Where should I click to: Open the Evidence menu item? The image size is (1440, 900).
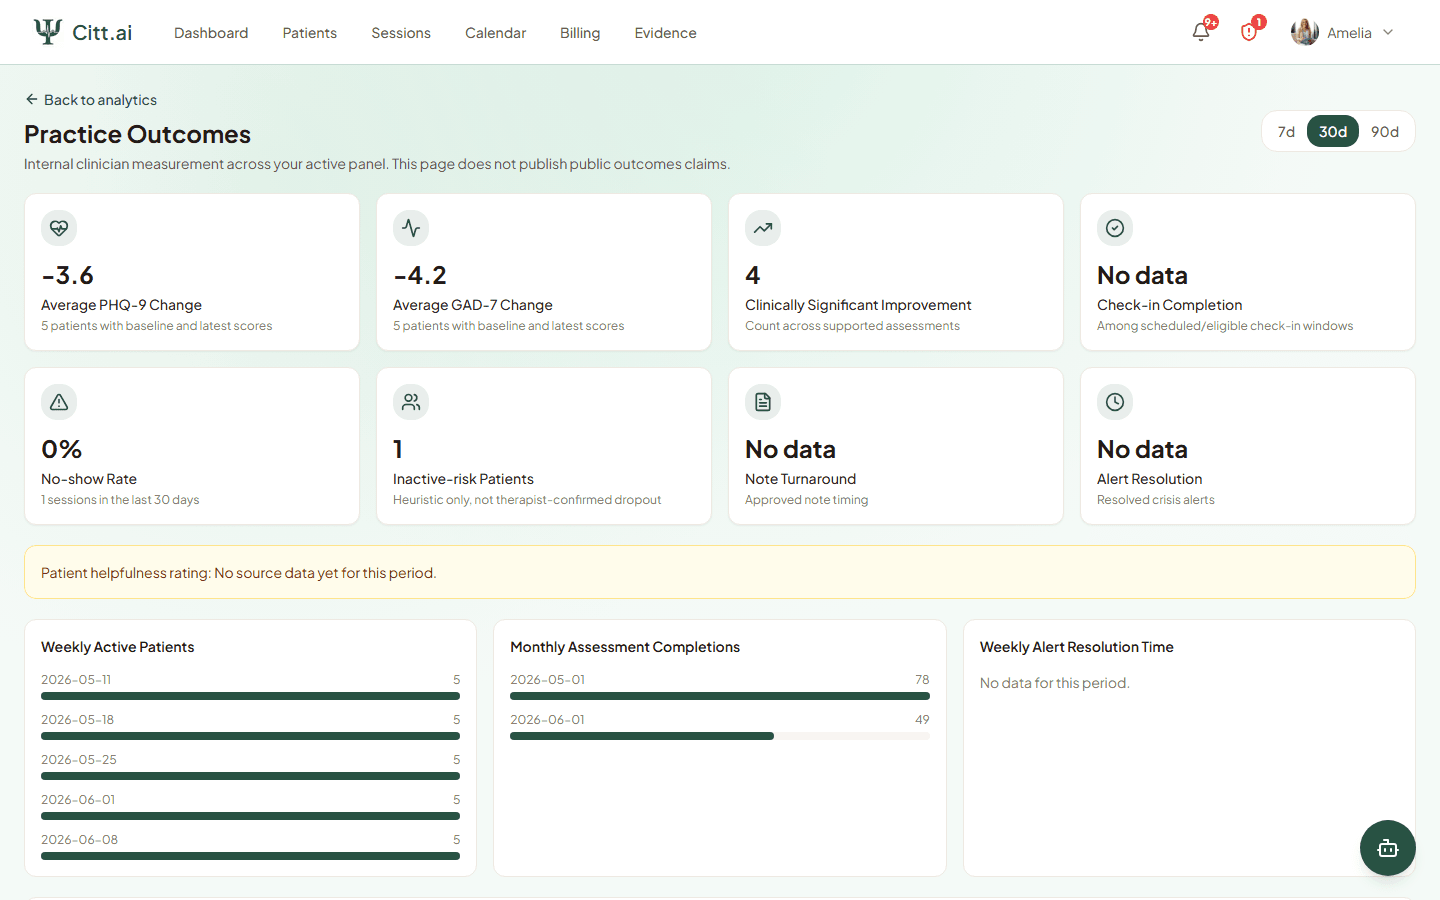(x=665, y=33)
